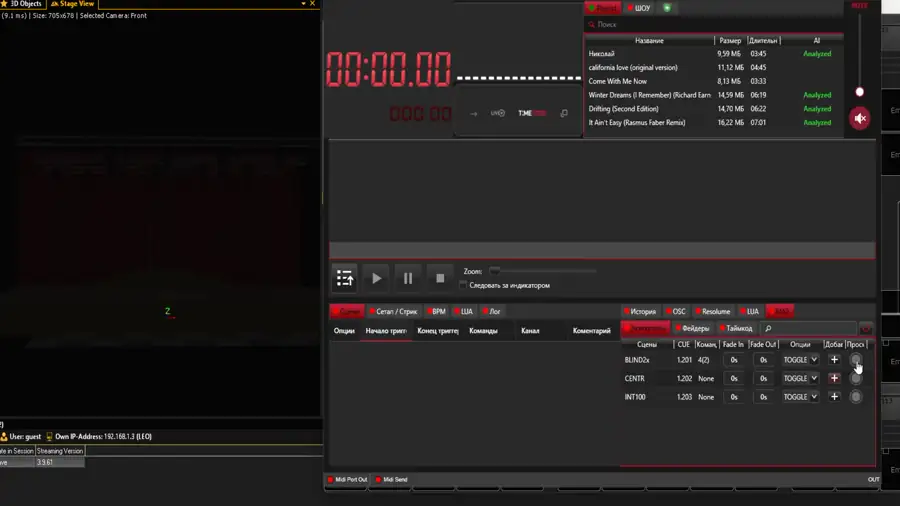Viewport: 900px width, 506px height.
Task: Switch to the Stage View tab
Action: click(72, 3)
